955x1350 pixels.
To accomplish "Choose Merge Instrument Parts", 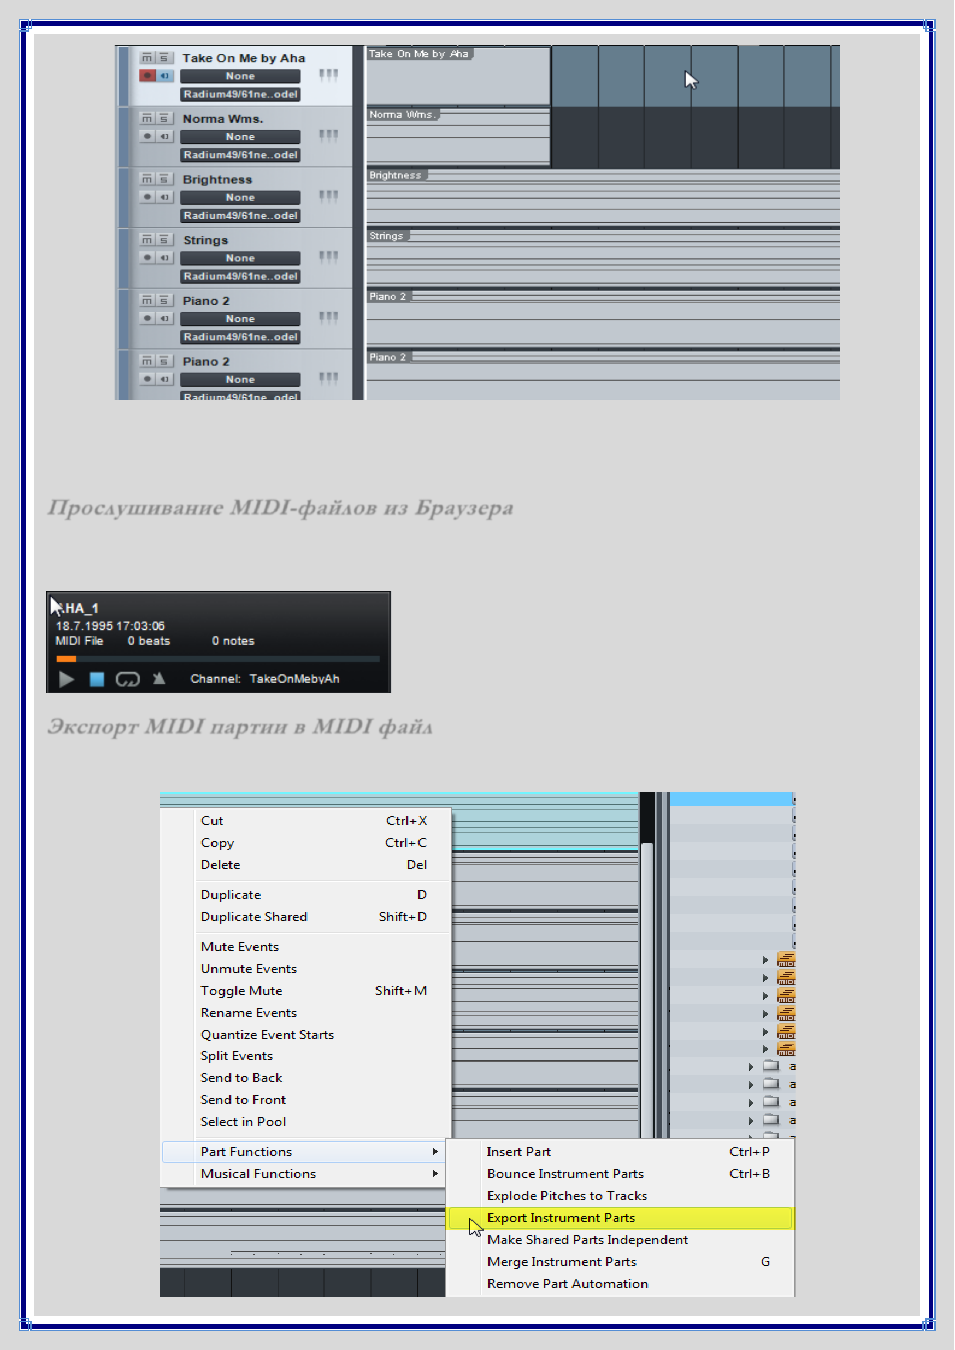I will coord(620,1262).
